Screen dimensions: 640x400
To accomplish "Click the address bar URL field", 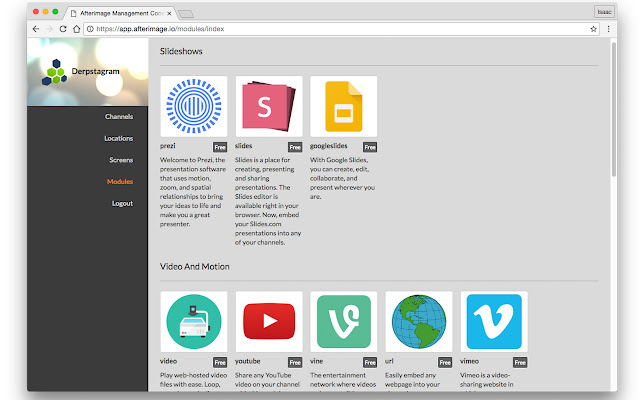I will point(341,29).
